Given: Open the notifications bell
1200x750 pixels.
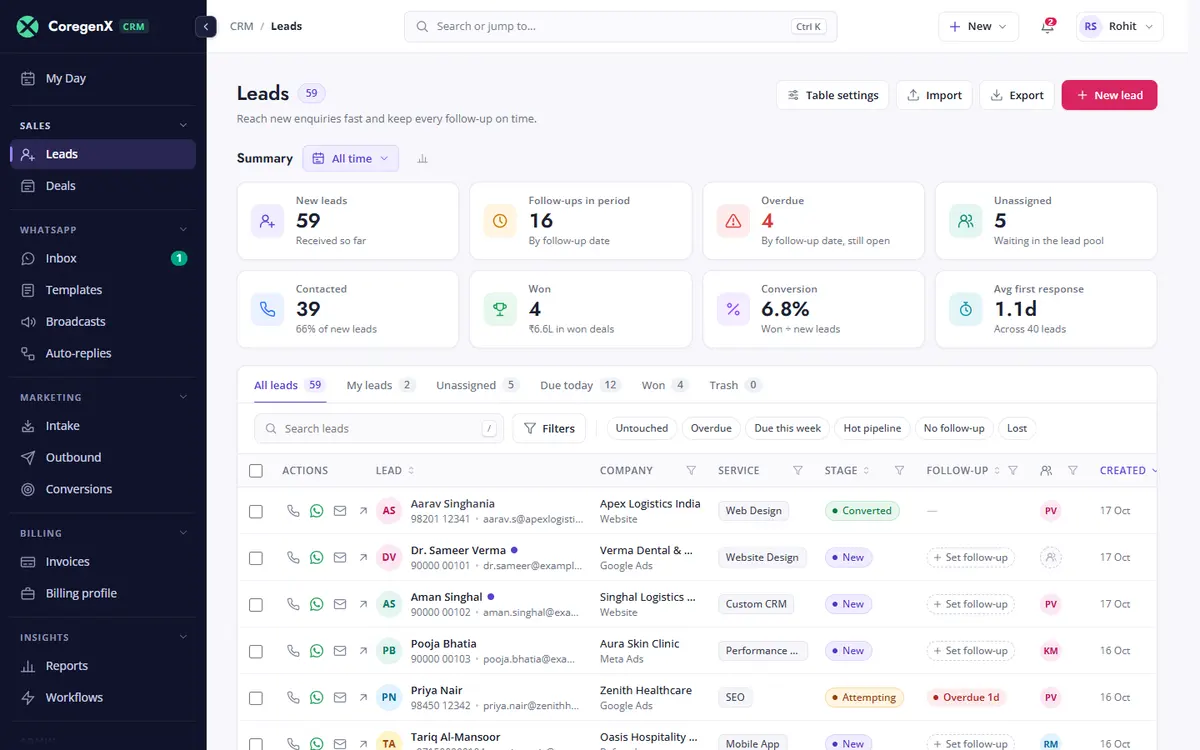Looking at the screenshot, I should pos(1047,27).
